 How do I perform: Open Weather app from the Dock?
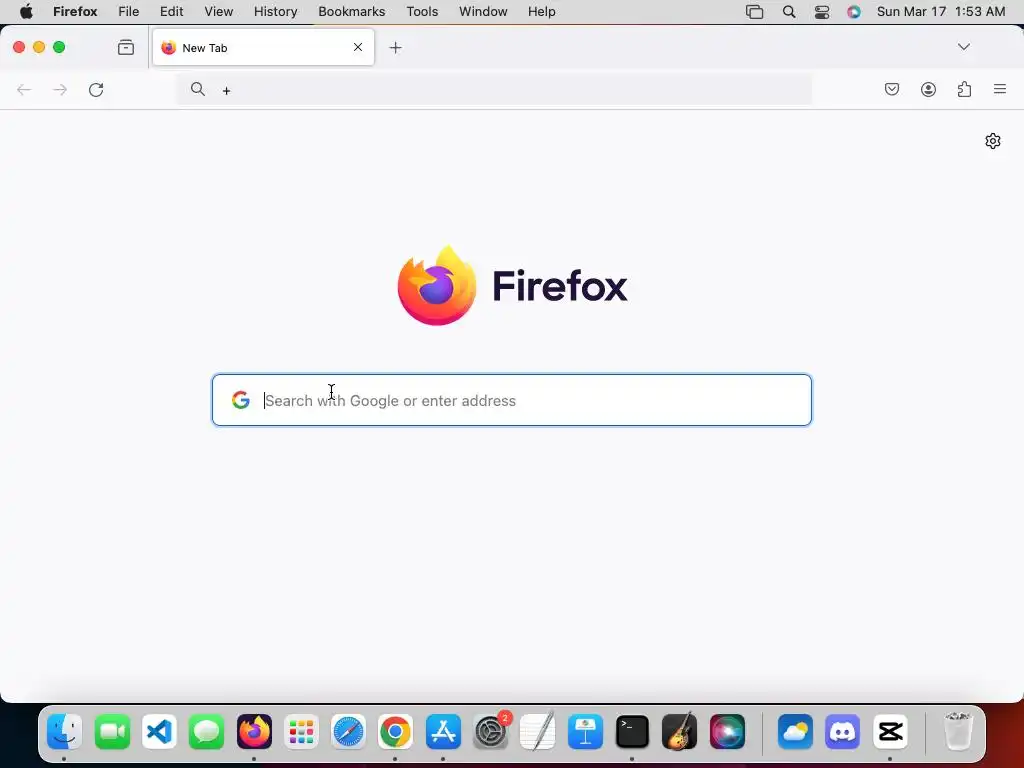(795, 731)
